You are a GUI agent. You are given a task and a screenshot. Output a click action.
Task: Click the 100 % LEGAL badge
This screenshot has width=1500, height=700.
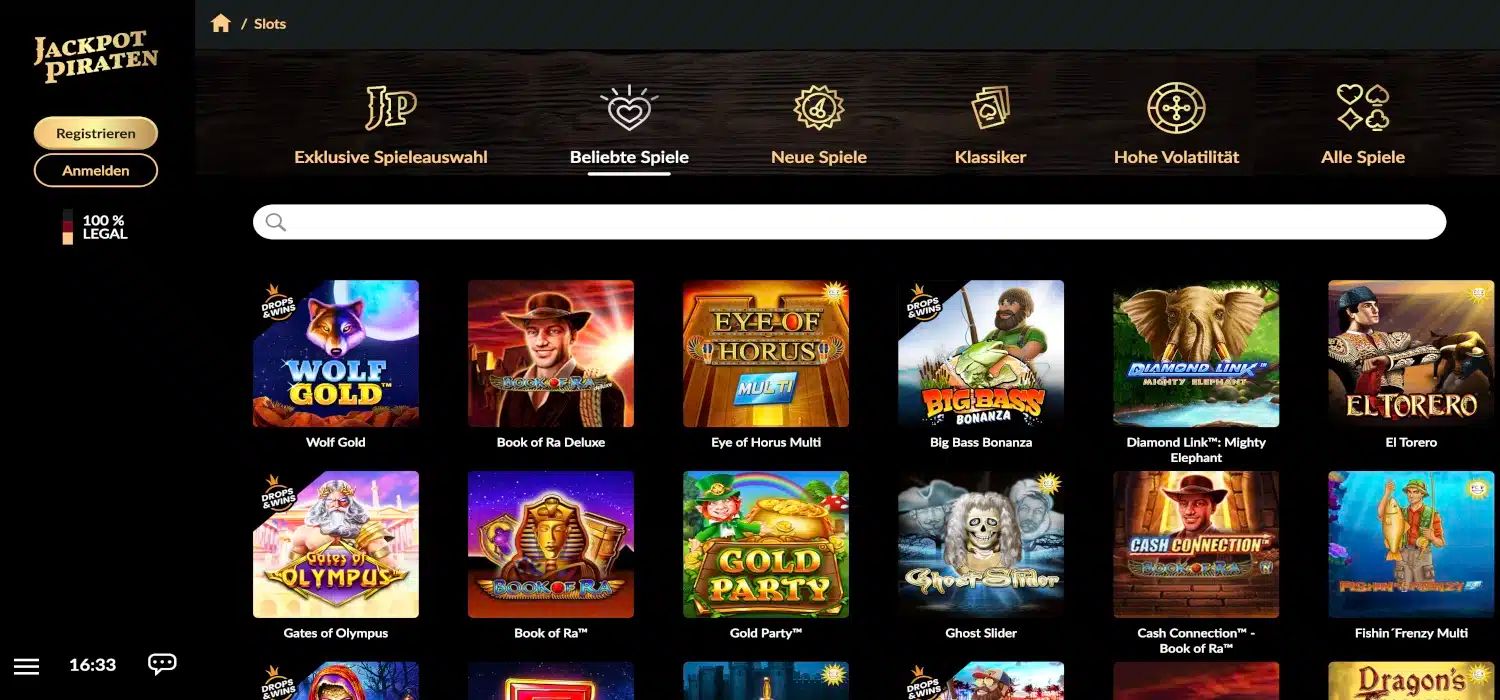[x=96, y=227]
